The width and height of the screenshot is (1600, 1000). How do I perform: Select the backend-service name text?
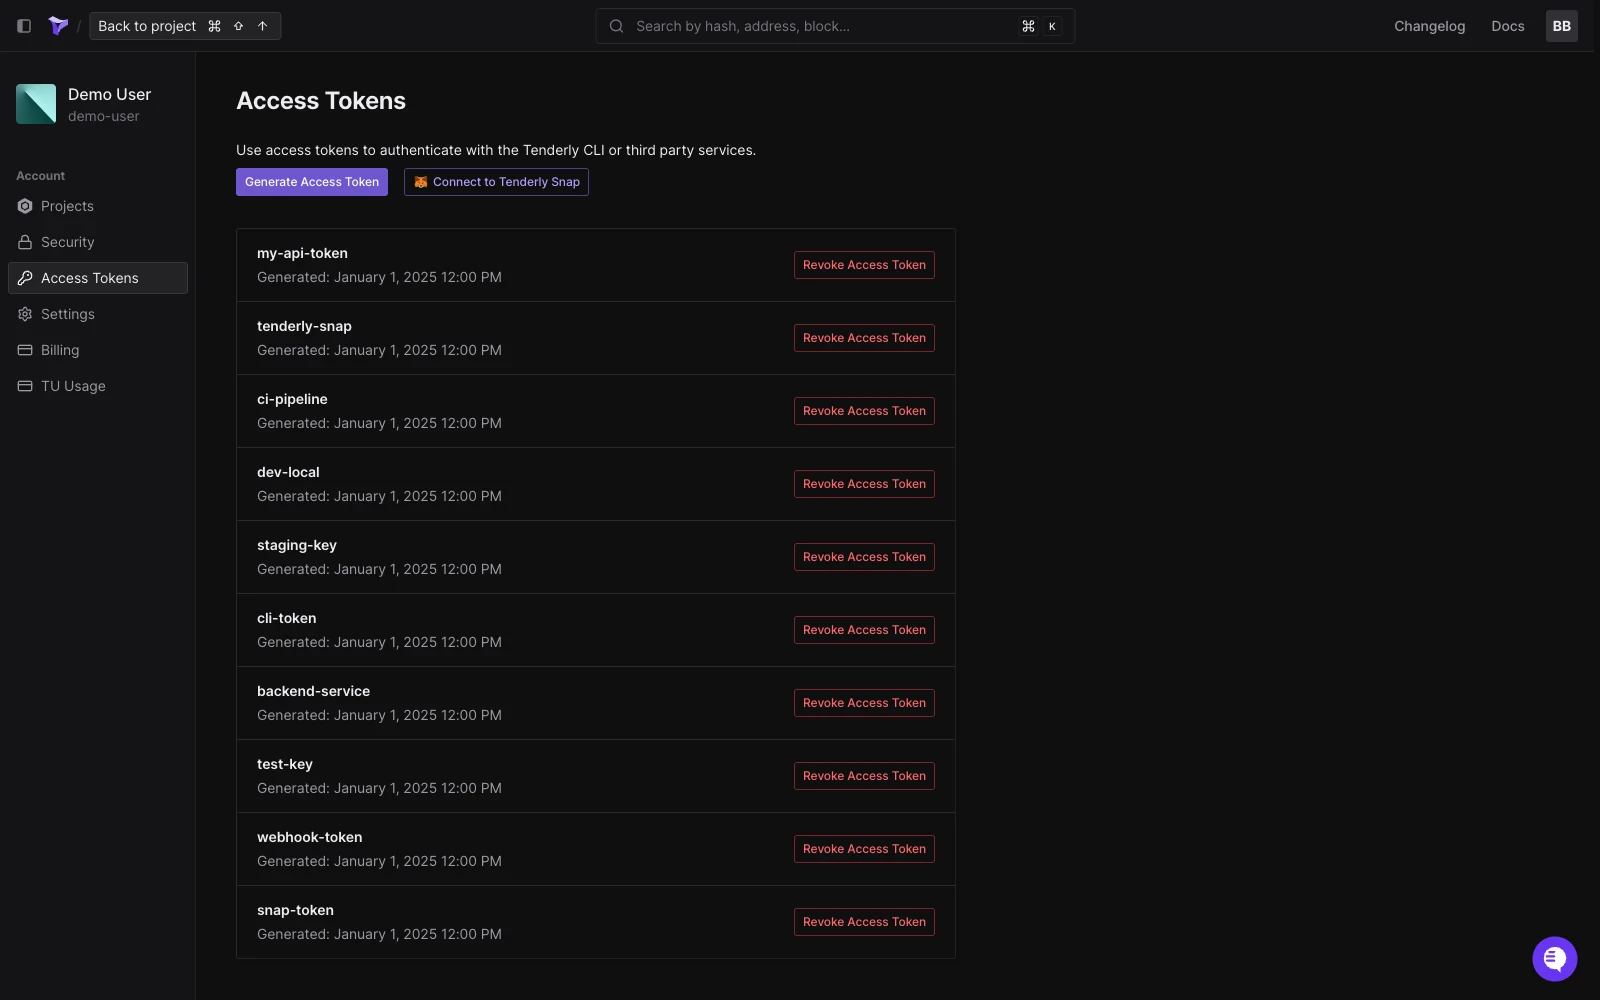[x=313, y=691]
